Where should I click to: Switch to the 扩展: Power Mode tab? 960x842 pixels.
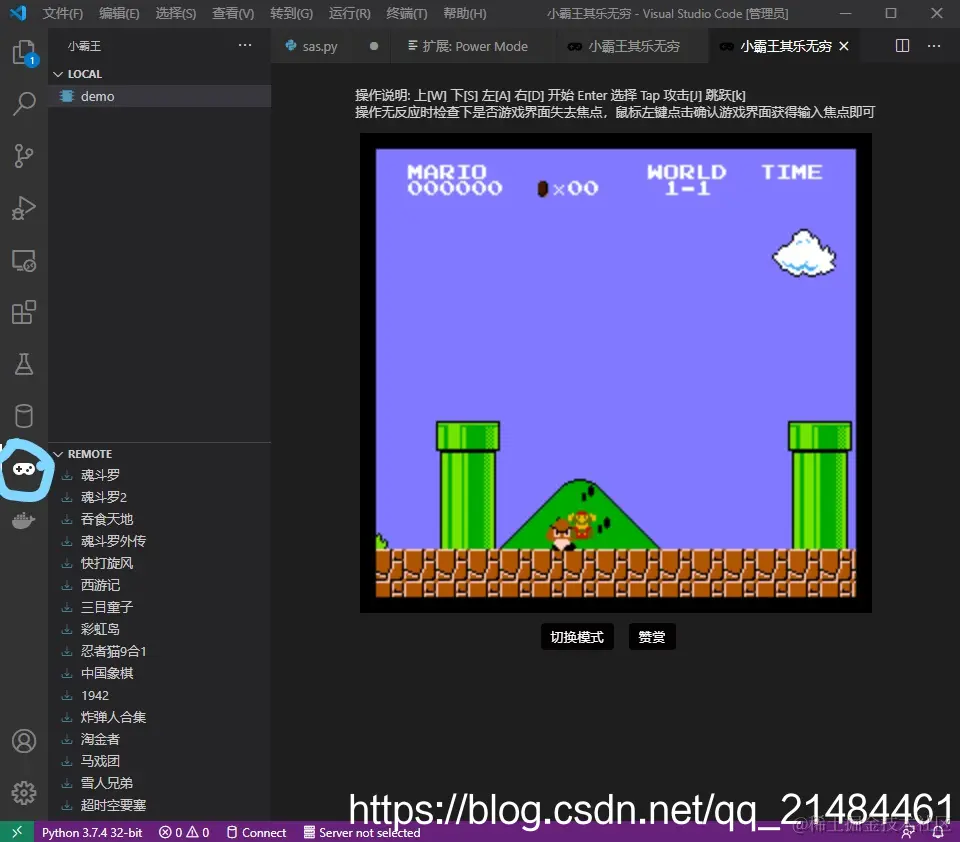474,46
